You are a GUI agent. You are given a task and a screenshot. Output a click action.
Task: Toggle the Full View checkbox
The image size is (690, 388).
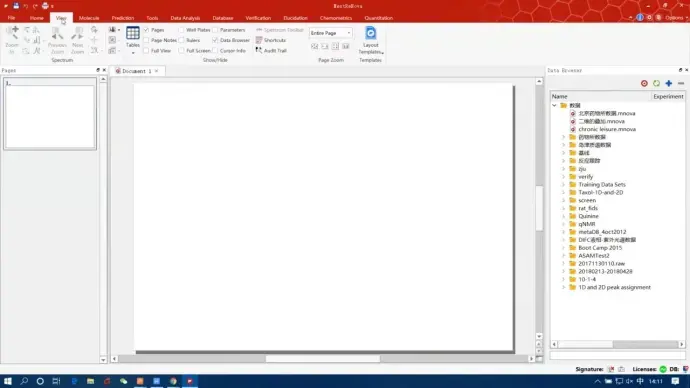click(x=147, y=51)
